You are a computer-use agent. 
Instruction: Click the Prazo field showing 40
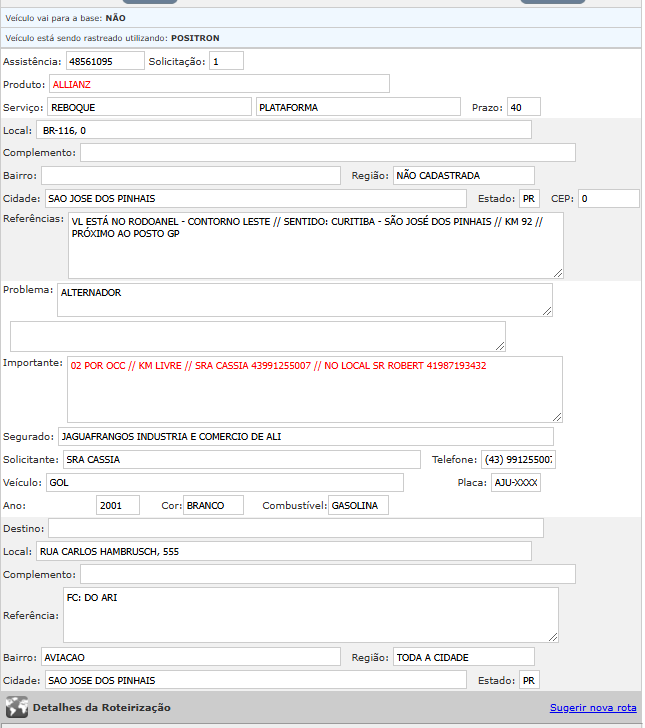tap(523, 107)
